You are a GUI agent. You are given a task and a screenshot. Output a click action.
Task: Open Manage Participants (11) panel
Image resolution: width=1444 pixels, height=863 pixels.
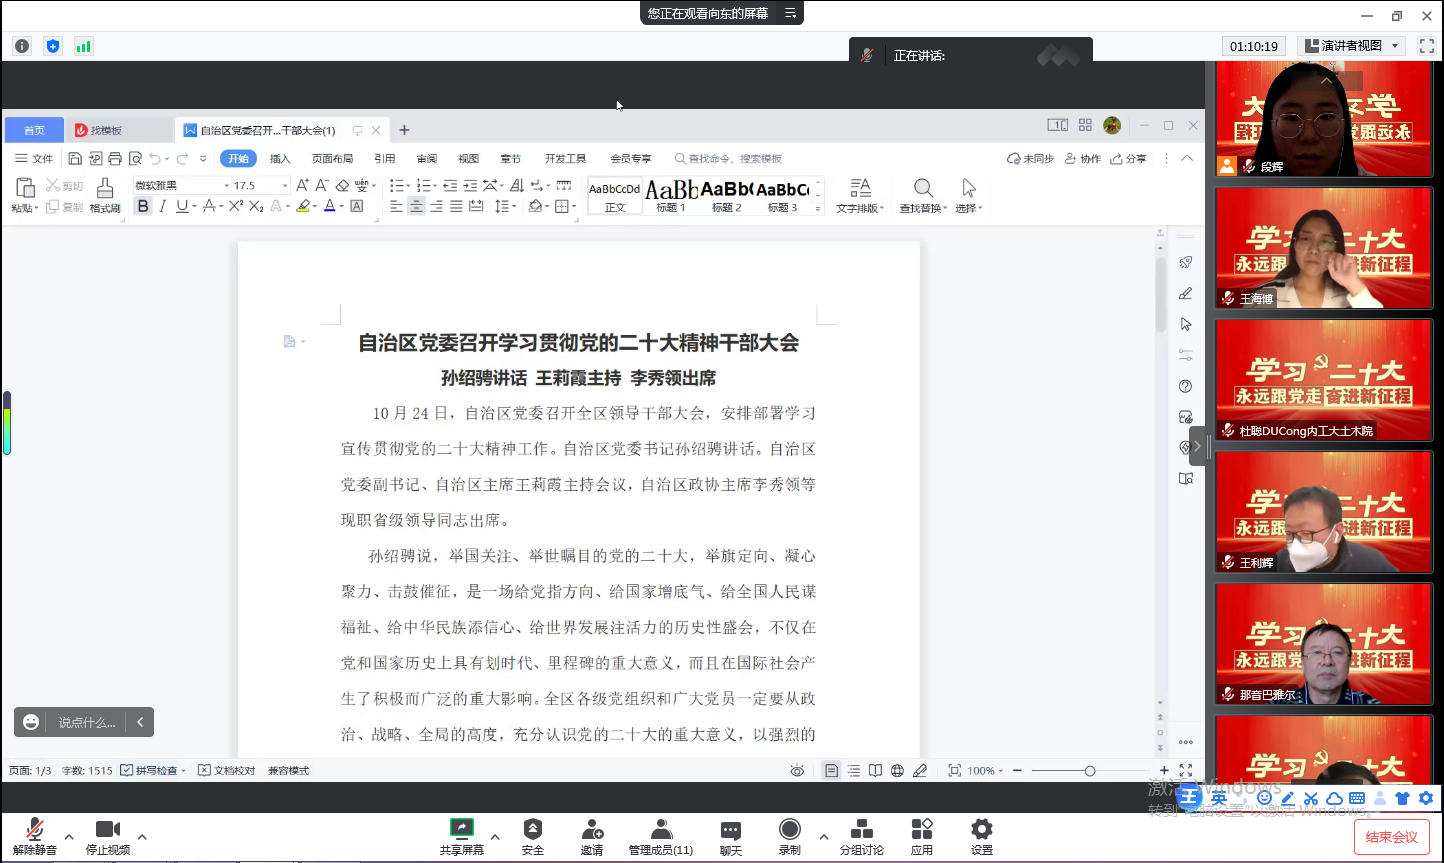tap(661, 829)
